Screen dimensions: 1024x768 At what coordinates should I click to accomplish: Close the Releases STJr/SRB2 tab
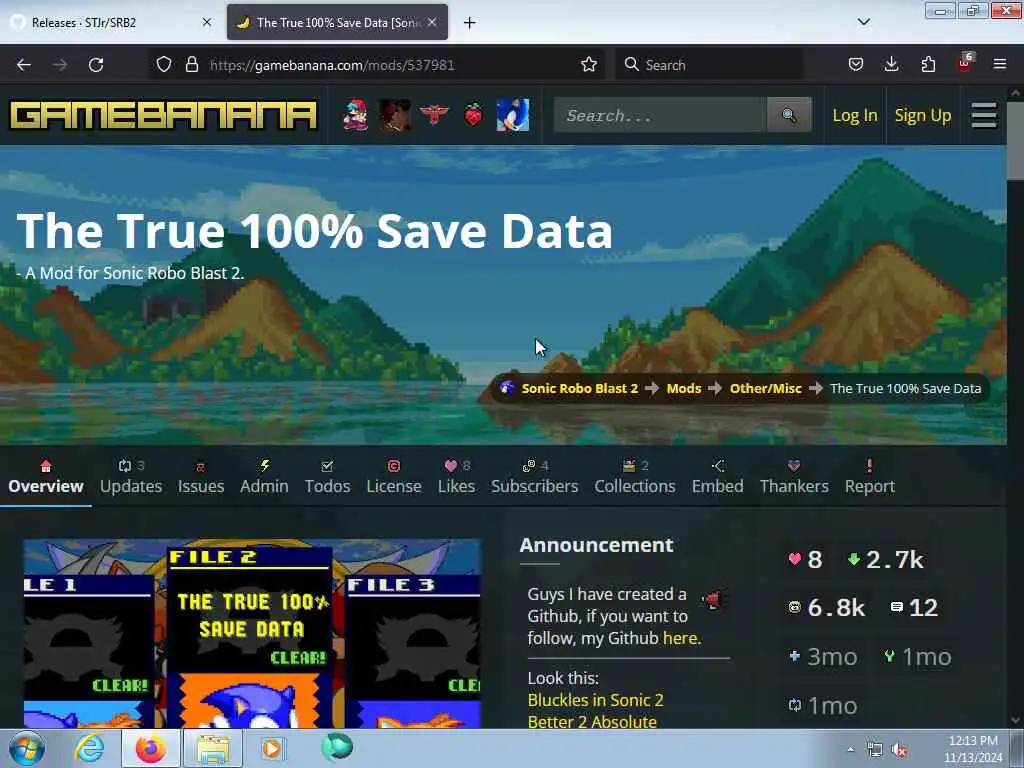207,22
